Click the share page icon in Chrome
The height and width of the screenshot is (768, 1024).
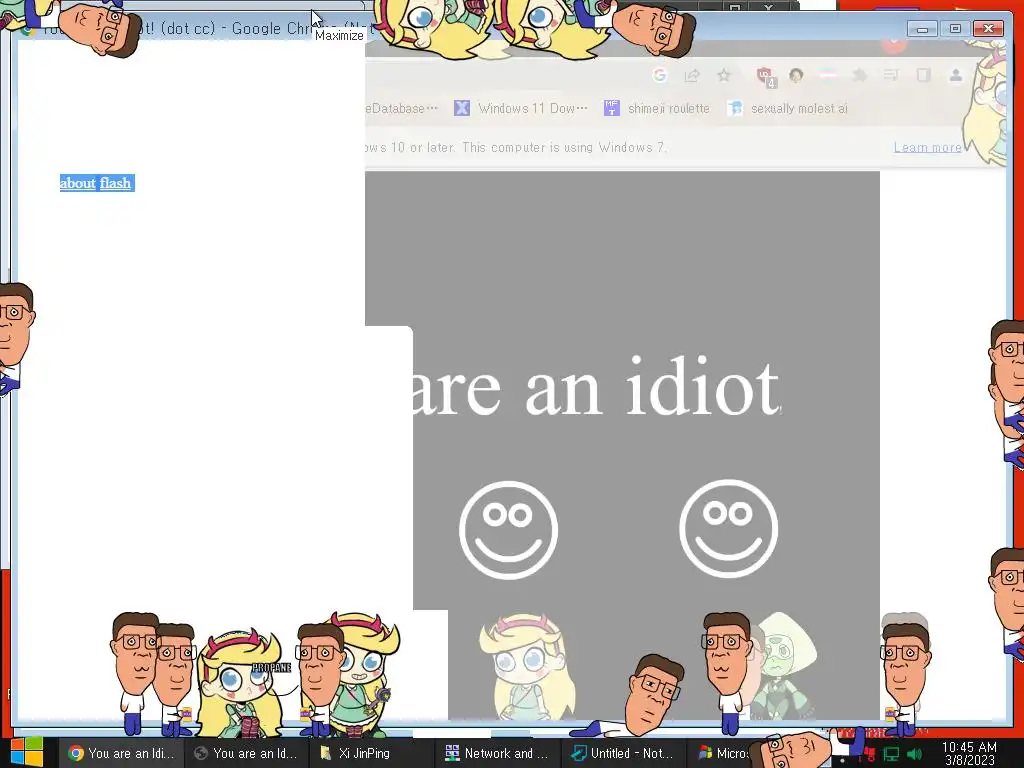tap(692, 76)
